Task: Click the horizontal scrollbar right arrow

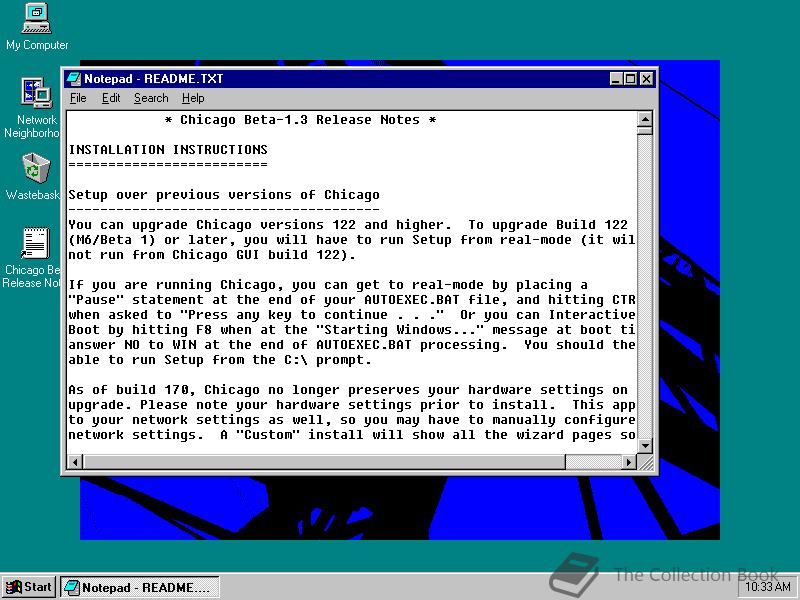Action: click(x=629, y=462)
